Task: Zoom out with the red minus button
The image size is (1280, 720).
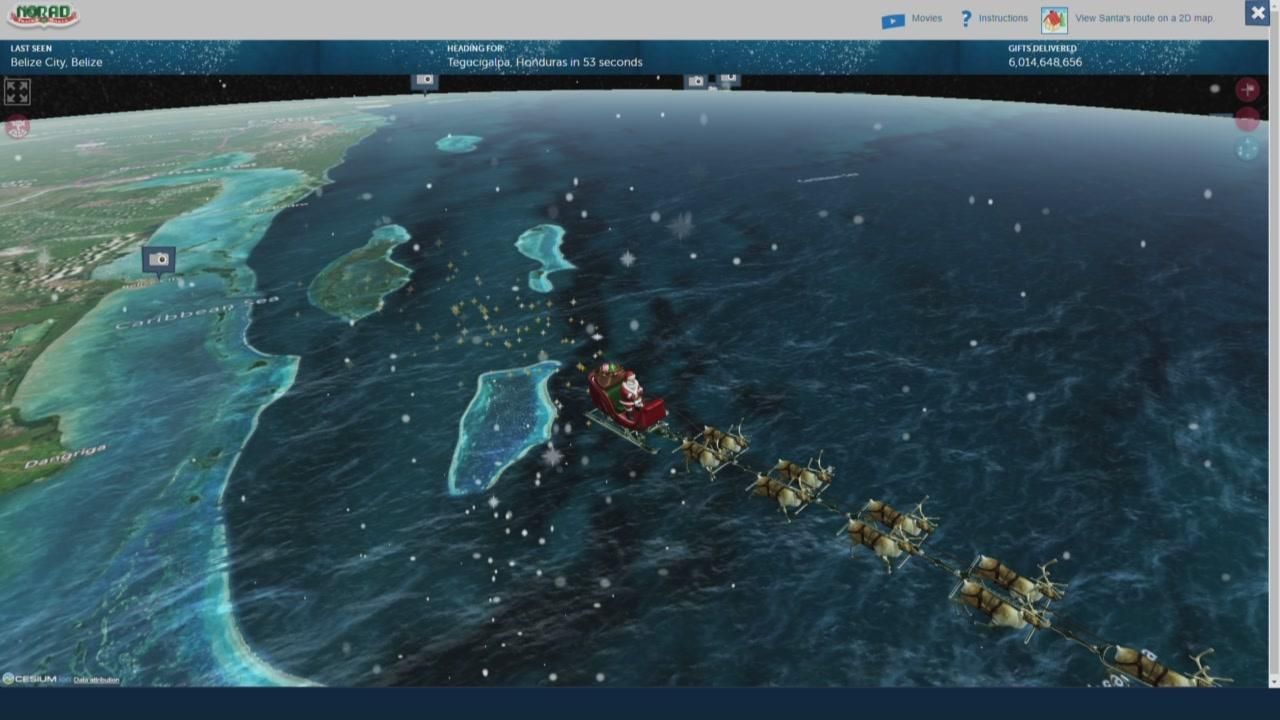Action: tap(1247, 119)
